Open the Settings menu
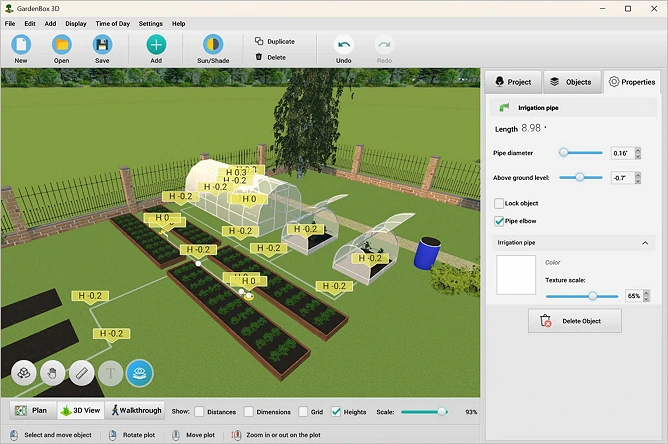Viewport: 668px width, 444px height. pyautogui.click(x=150, y=23)
